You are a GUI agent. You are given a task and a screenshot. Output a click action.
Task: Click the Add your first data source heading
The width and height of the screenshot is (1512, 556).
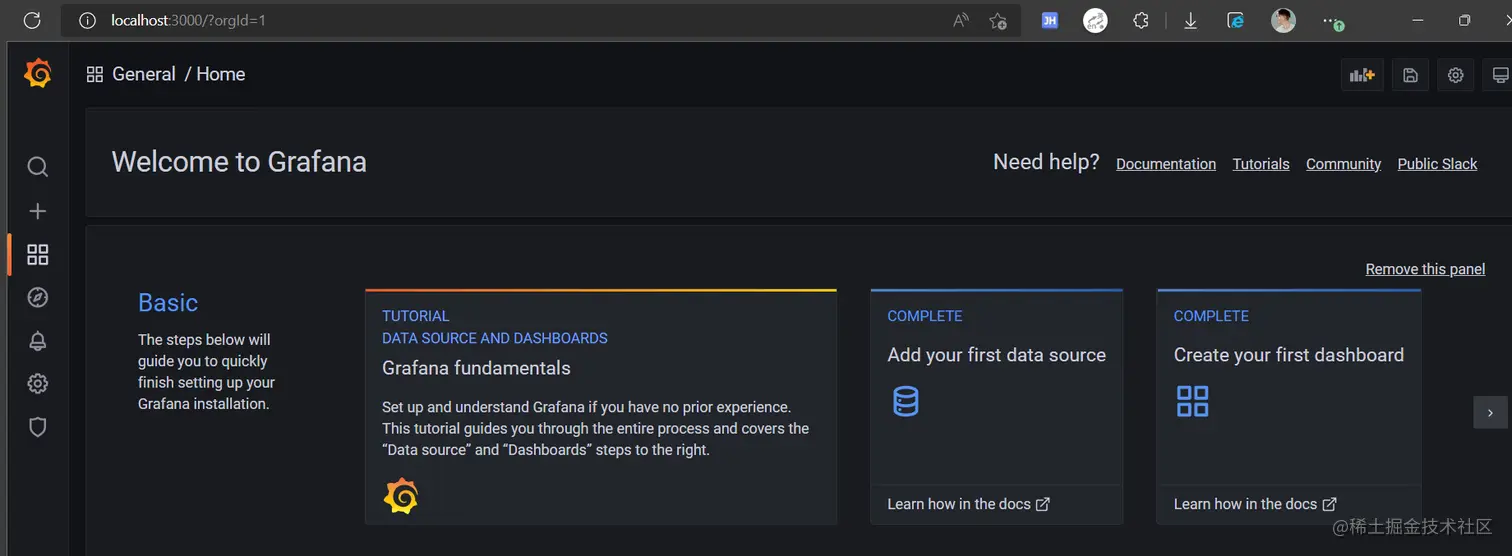(996, 355)
